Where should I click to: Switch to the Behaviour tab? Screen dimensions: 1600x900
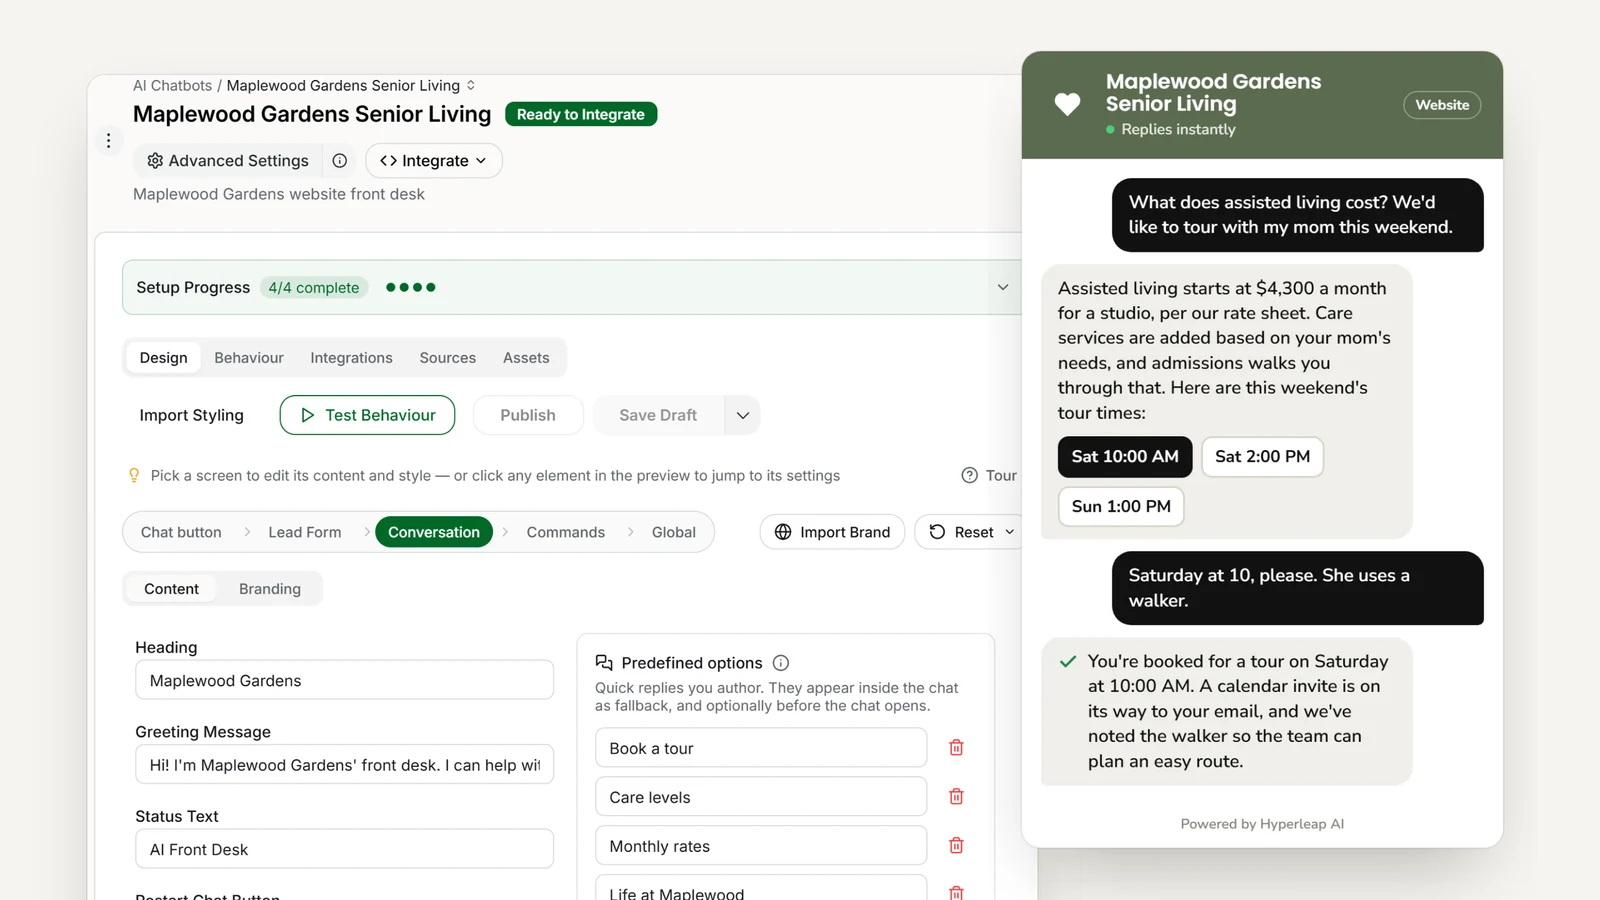point(249,358)
